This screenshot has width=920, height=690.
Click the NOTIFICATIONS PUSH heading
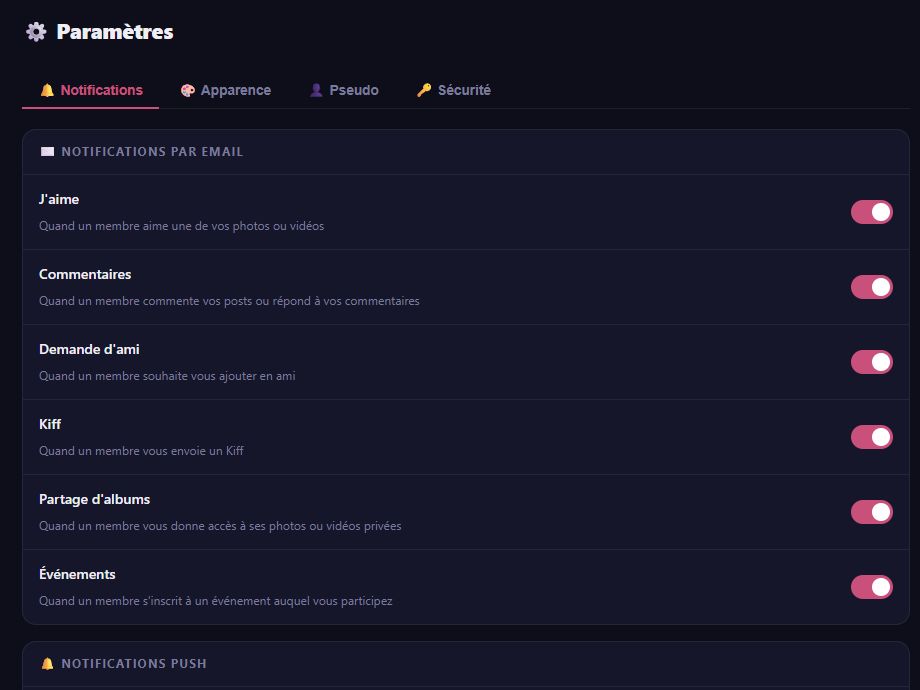134,664
